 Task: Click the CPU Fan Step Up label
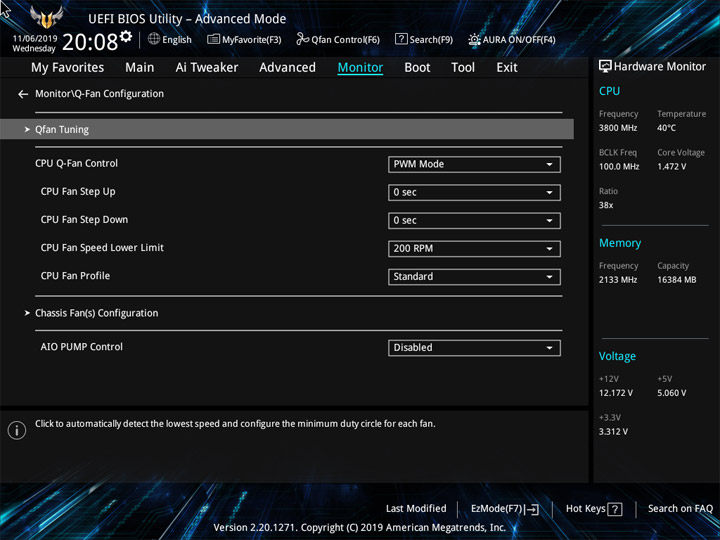coord(78,192)
